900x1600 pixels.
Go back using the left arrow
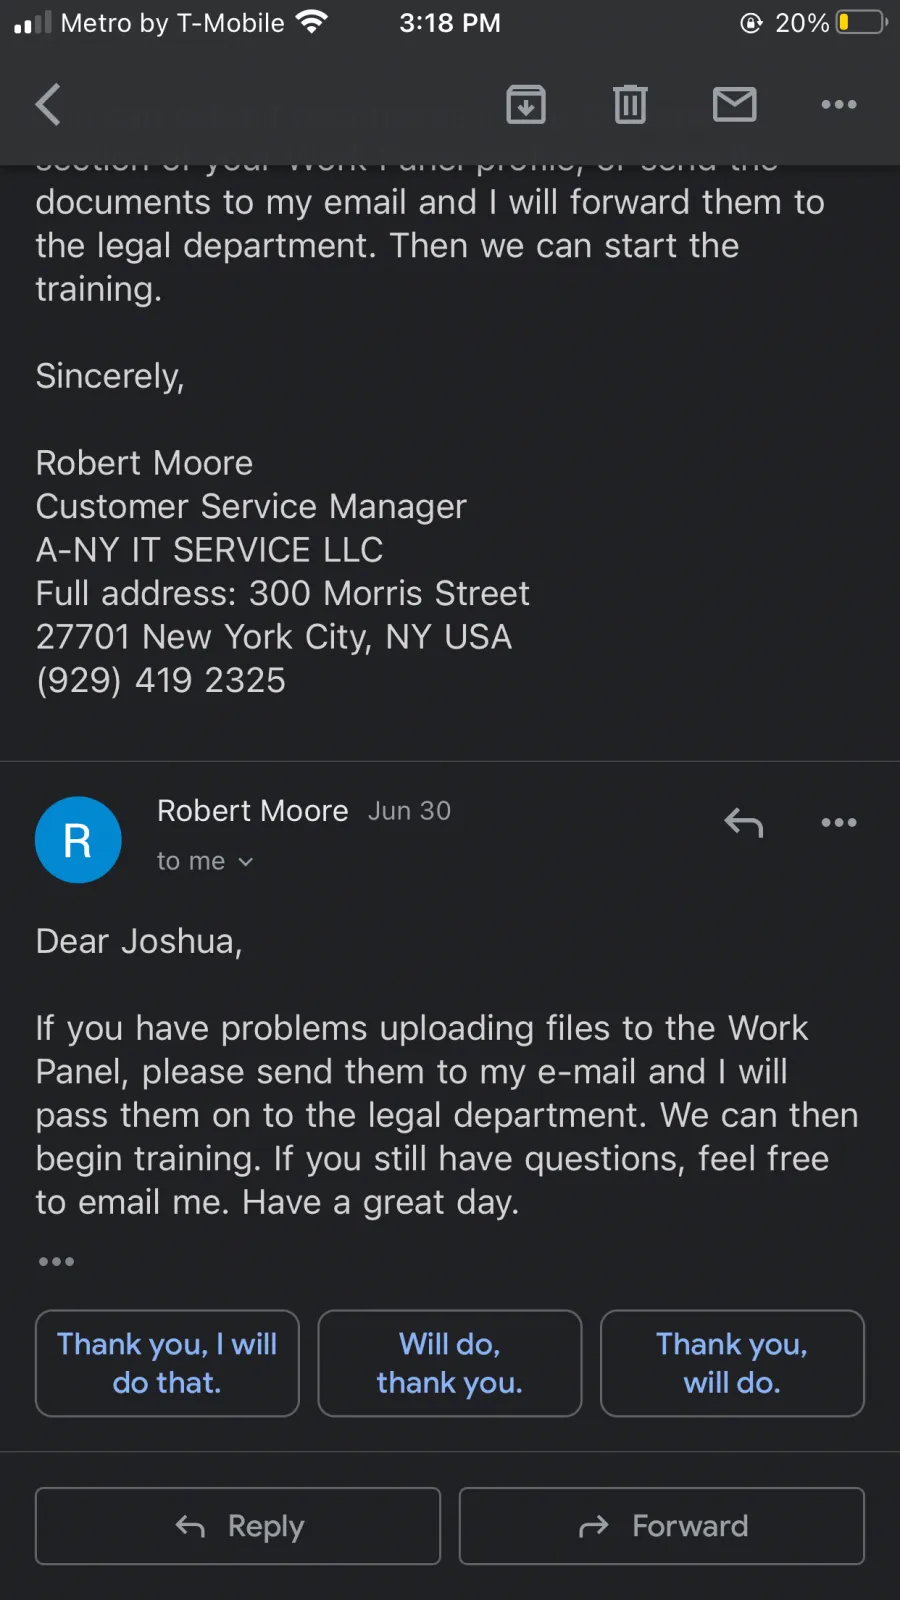tap(48, 104)
